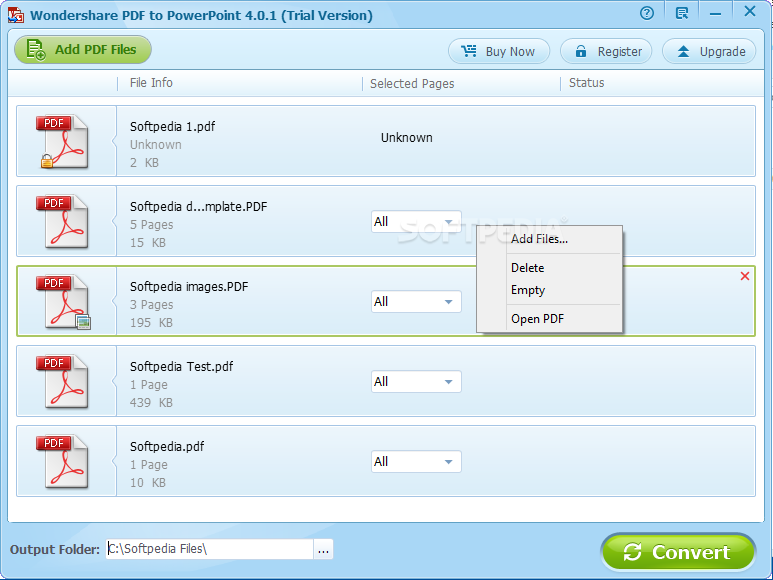Select the Softpedia.pdf file icon
The width and height of the screenshot is (773, 580).
(62, 461)
